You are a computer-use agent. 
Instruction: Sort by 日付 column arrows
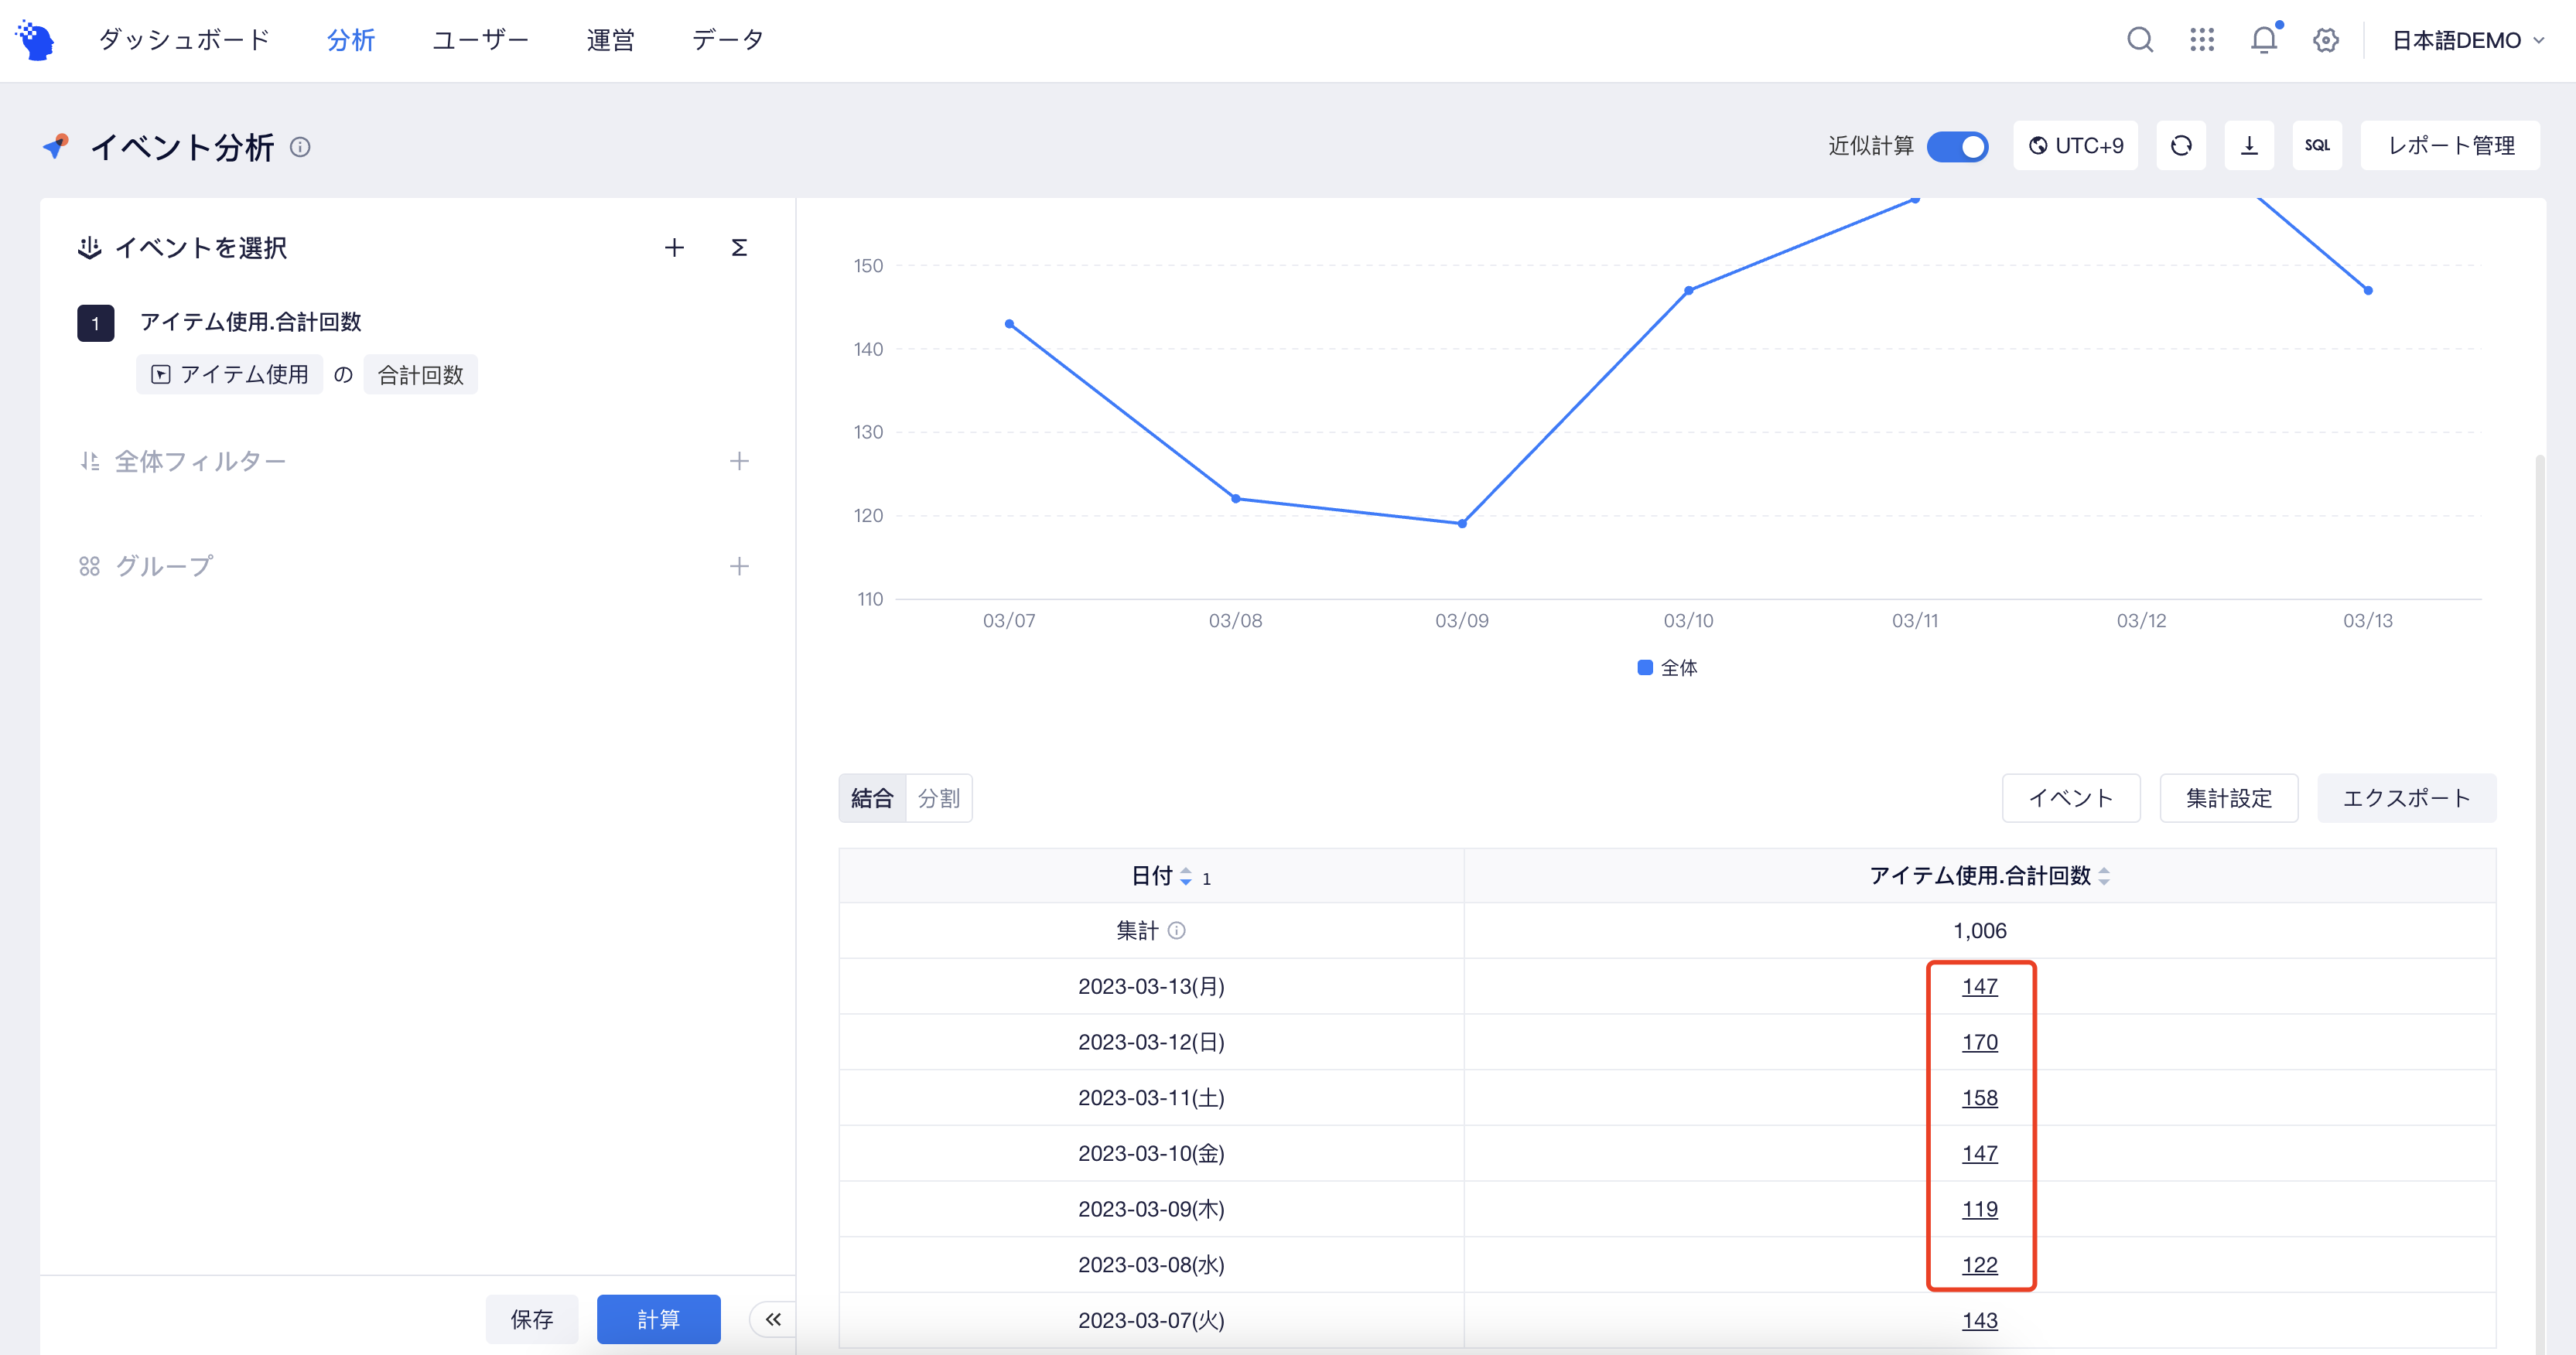click(1186, 877)
